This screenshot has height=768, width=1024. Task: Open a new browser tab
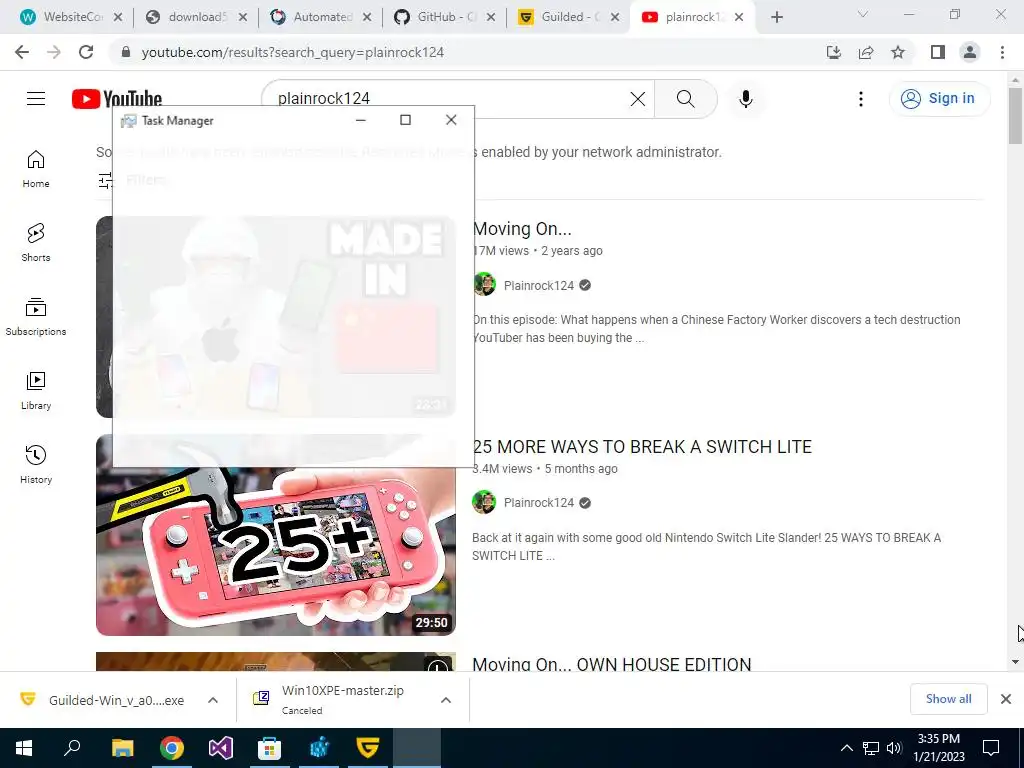[x=776, y=17]
